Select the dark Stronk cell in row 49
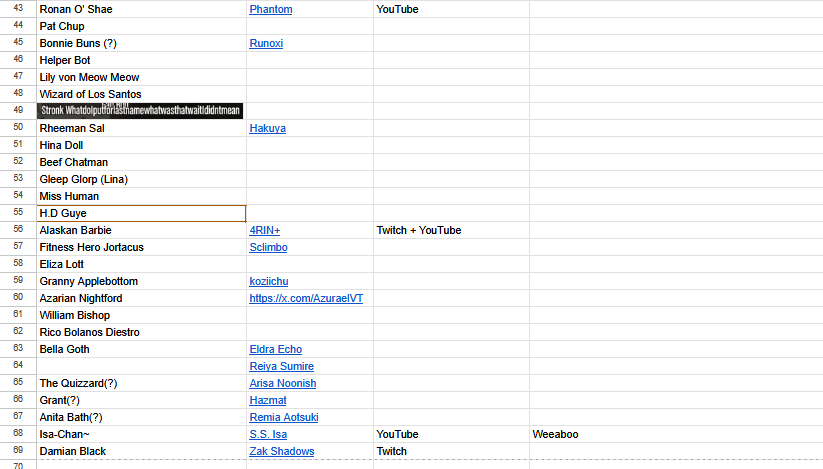Viewport: 823px width, 469px height. point(140,111)
